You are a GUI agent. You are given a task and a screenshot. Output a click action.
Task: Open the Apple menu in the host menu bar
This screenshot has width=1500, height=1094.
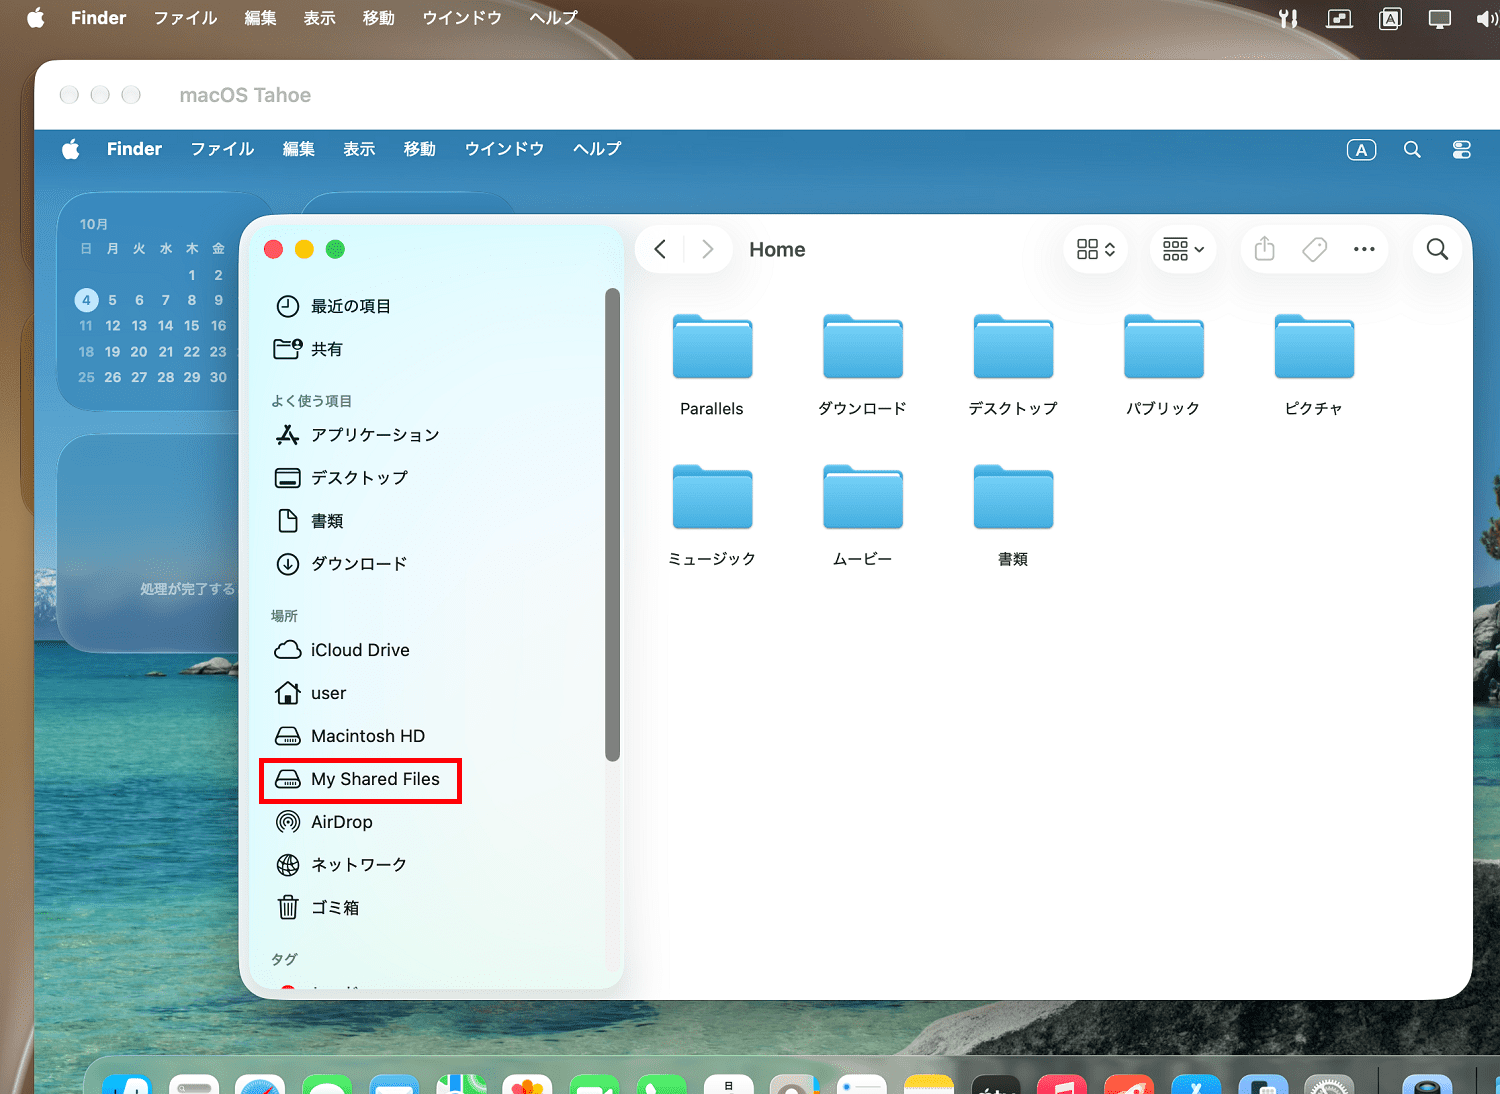[36, 18]
